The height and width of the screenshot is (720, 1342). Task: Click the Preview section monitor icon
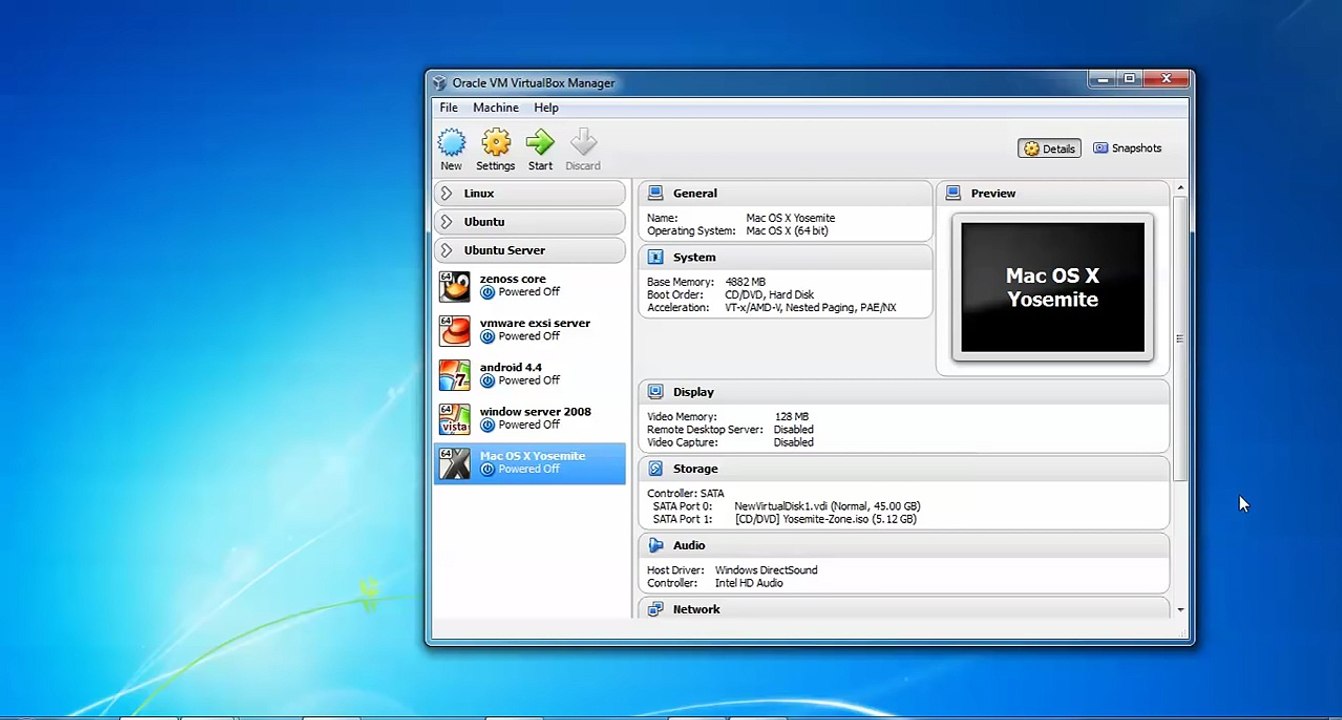coord(953,193)
